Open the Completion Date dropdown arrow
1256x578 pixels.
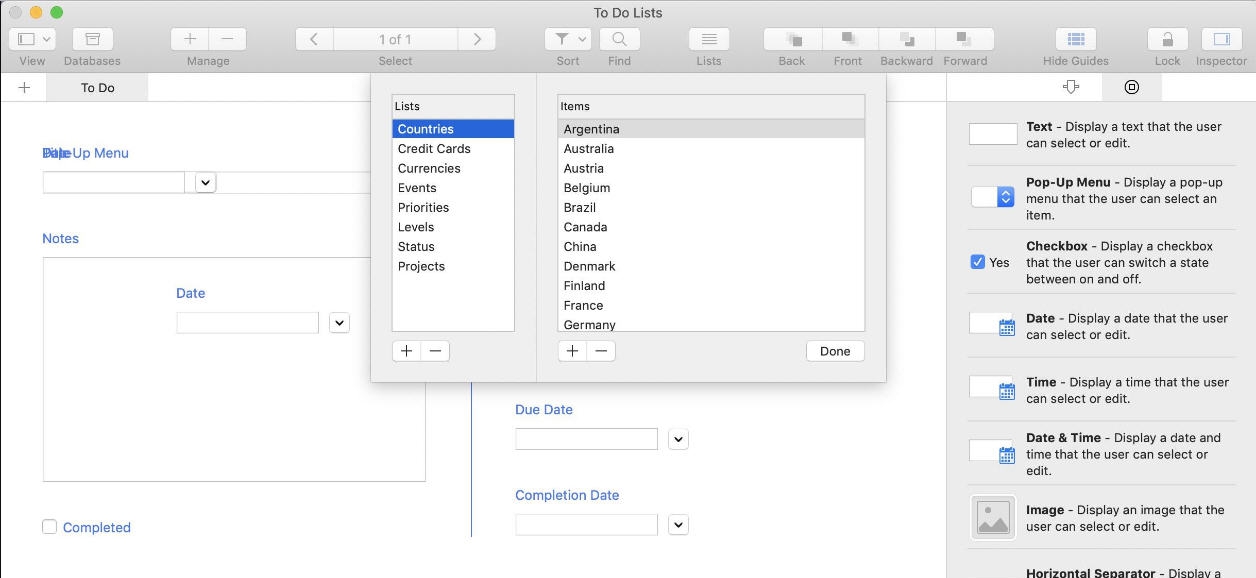coord(678,524)
